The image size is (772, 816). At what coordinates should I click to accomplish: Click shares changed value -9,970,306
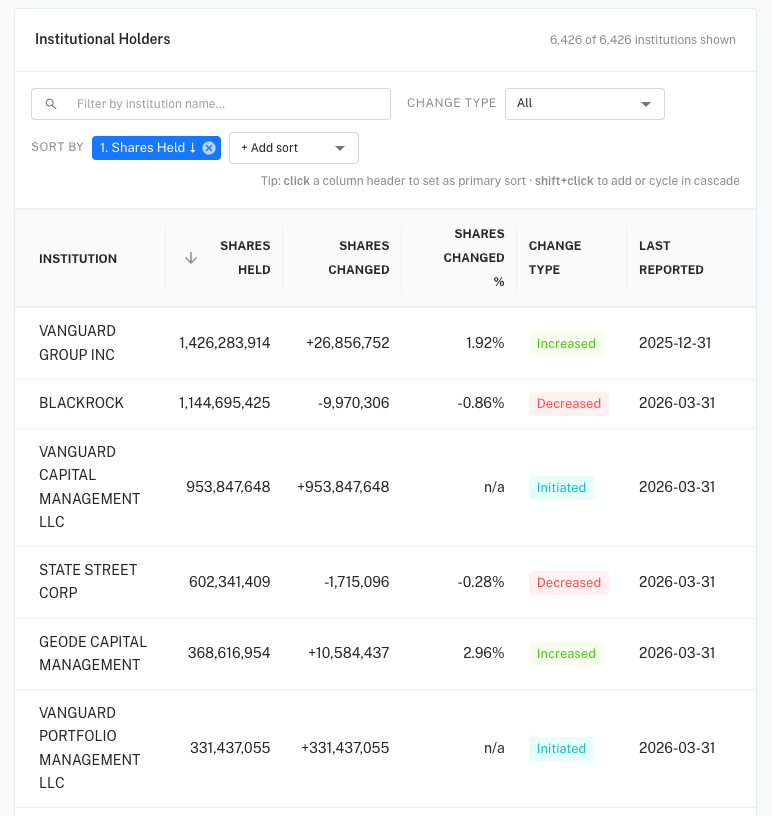point(353,403)
